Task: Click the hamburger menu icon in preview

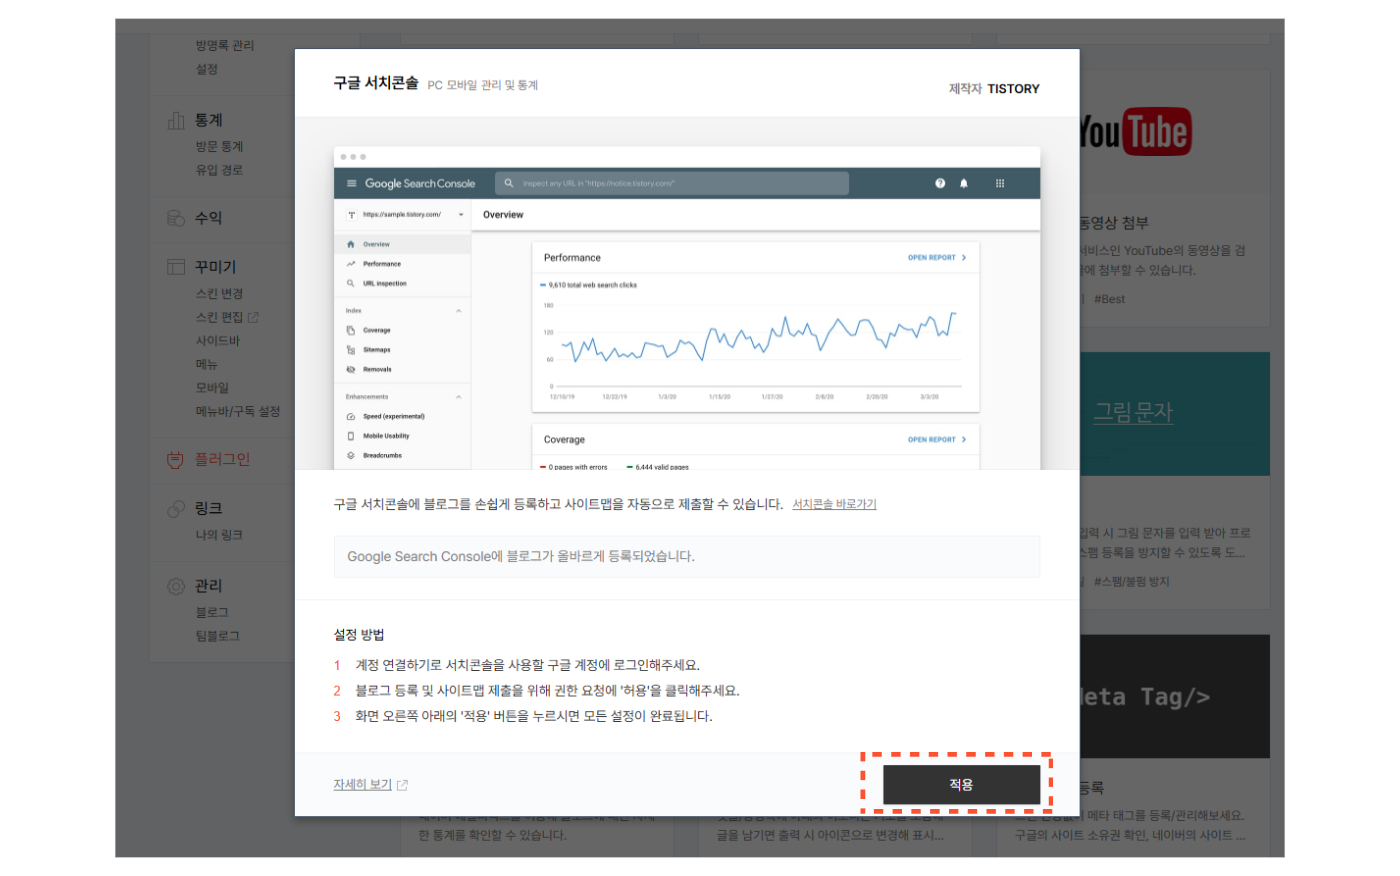Action: click(351, 183)
